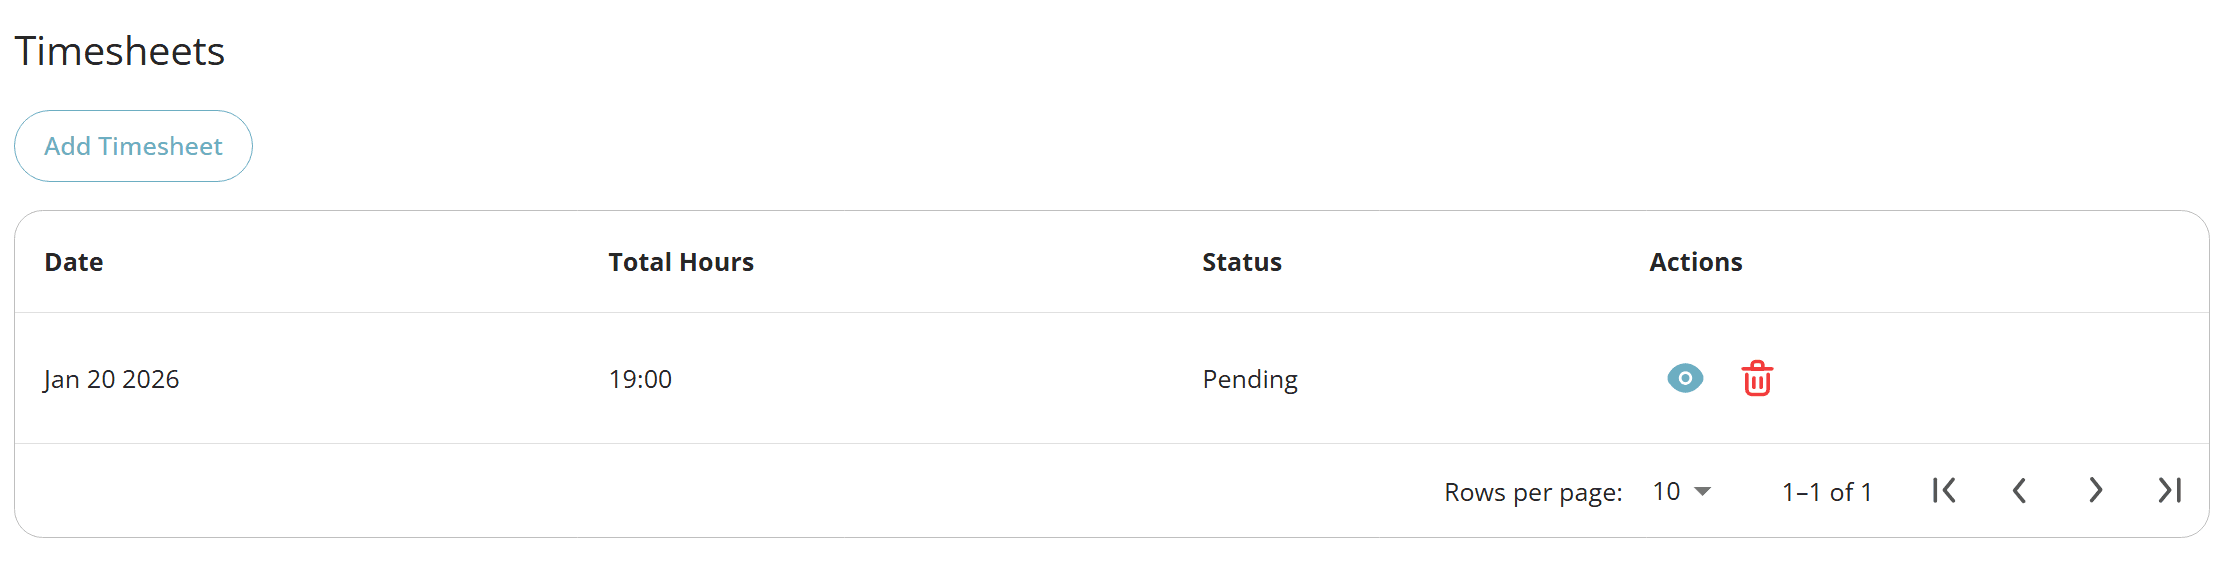Select the Jan 20 2026 date cell
2227x572 pixels.
click(111, 379)
